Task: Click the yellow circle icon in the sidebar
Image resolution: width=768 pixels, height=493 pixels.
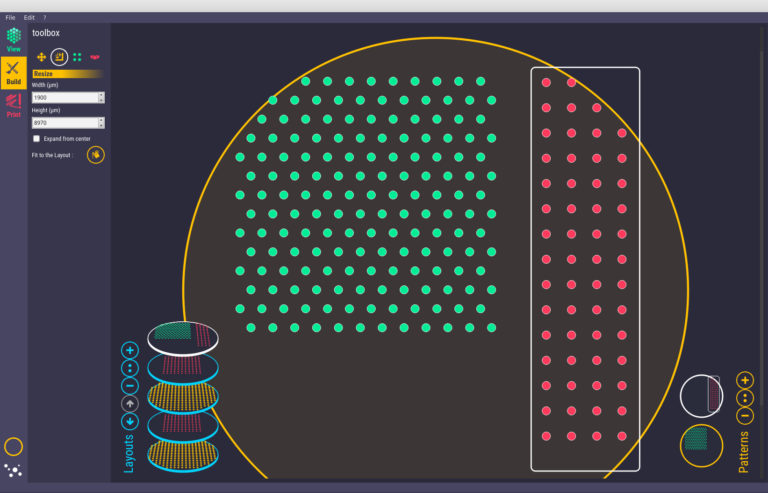Action: click(x=13, y=446)
